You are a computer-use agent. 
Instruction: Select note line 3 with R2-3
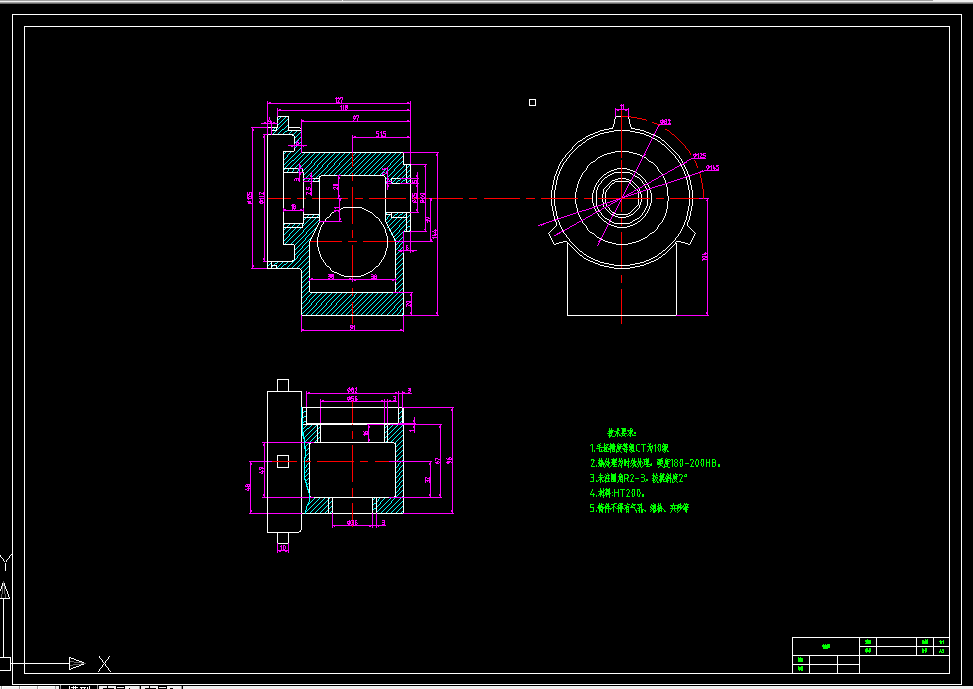pyautogui.click(x=639, y=478)
